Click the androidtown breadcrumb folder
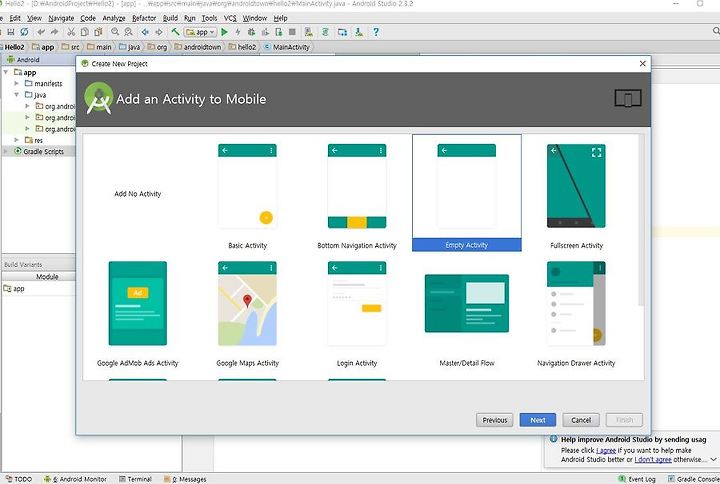 [x=198, y=47]
